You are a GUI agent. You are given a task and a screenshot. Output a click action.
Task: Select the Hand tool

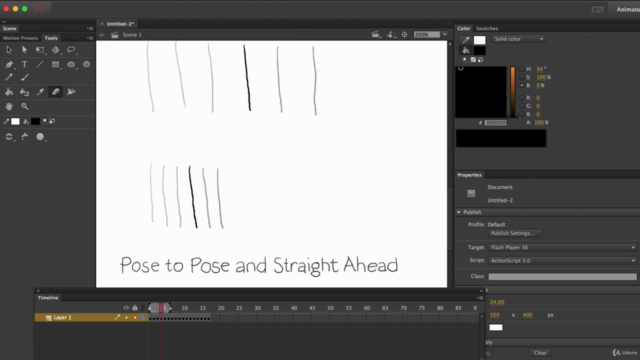(9, 107)
